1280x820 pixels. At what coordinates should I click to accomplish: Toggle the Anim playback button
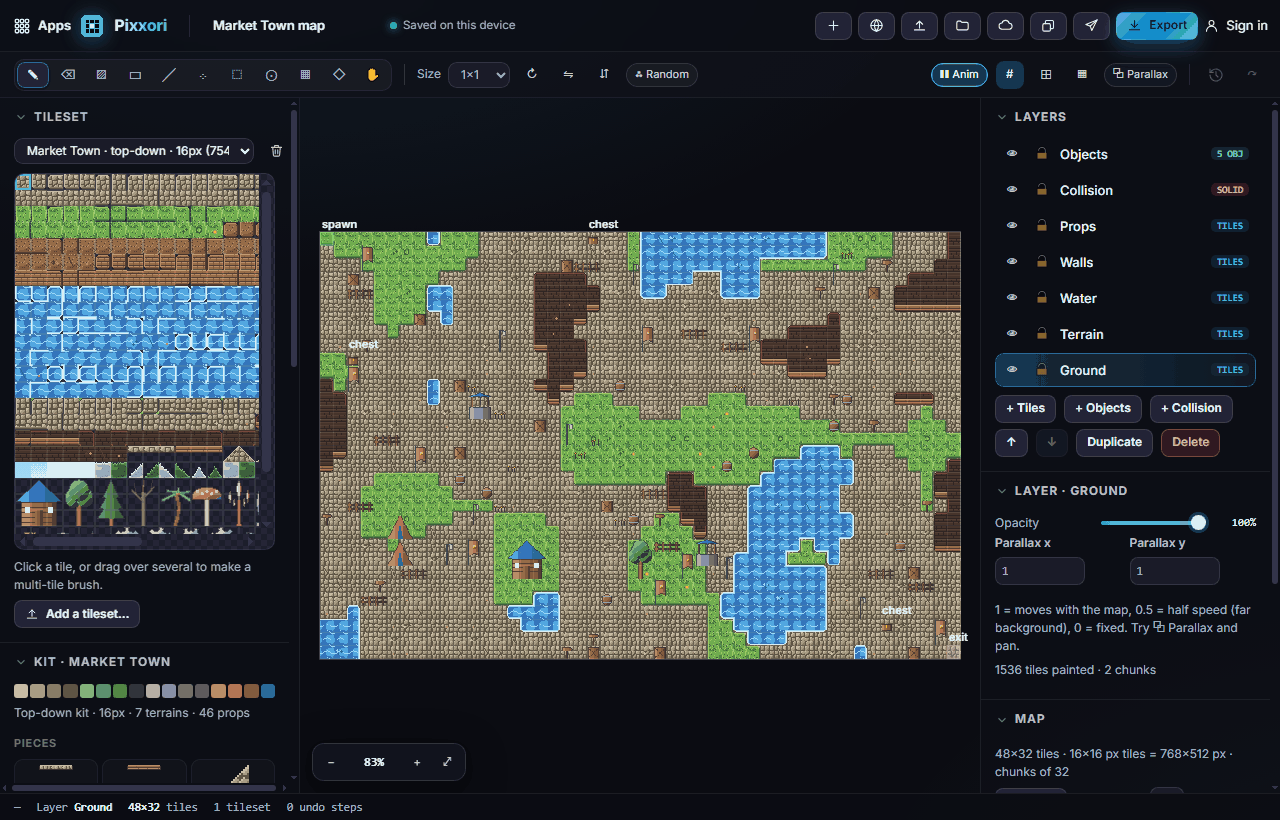click(959, 74)
